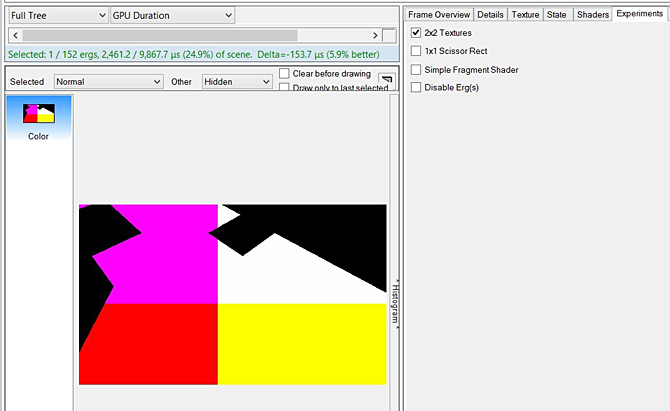The image size is (670, 411).
Task: Select the Color render target thumbnail
Action: click(38, 120)
